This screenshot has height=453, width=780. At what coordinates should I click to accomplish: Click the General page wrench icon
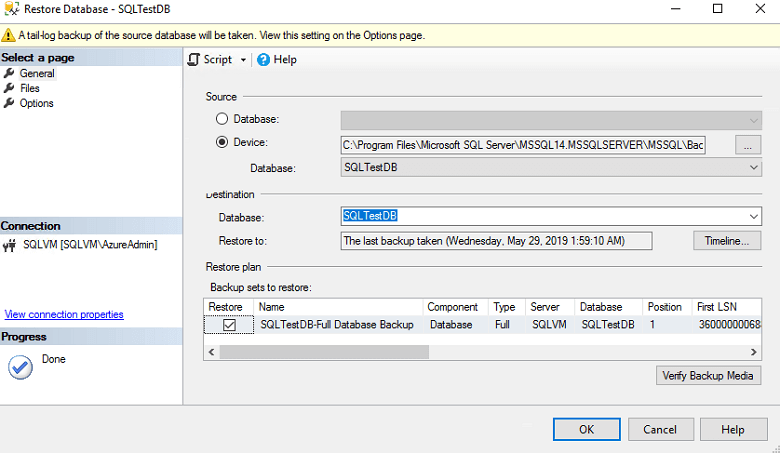(9, 73)
